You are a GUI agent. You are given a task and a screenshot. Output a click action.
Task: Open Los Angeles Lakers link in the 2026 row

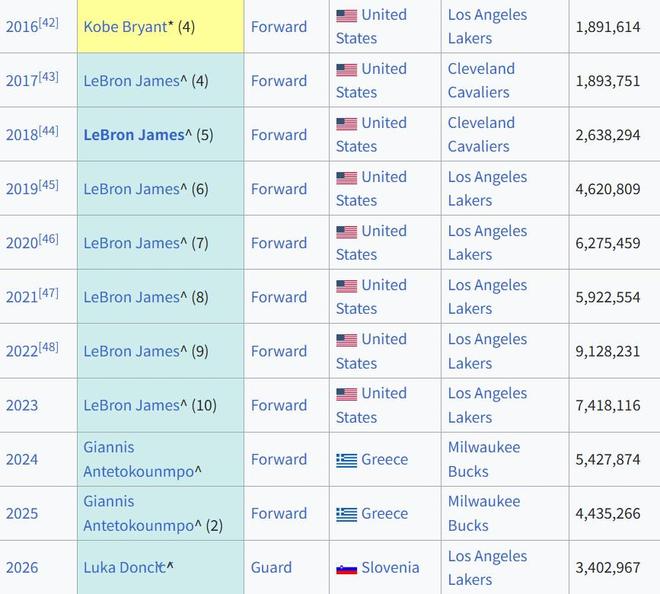[x=487, y=567]
